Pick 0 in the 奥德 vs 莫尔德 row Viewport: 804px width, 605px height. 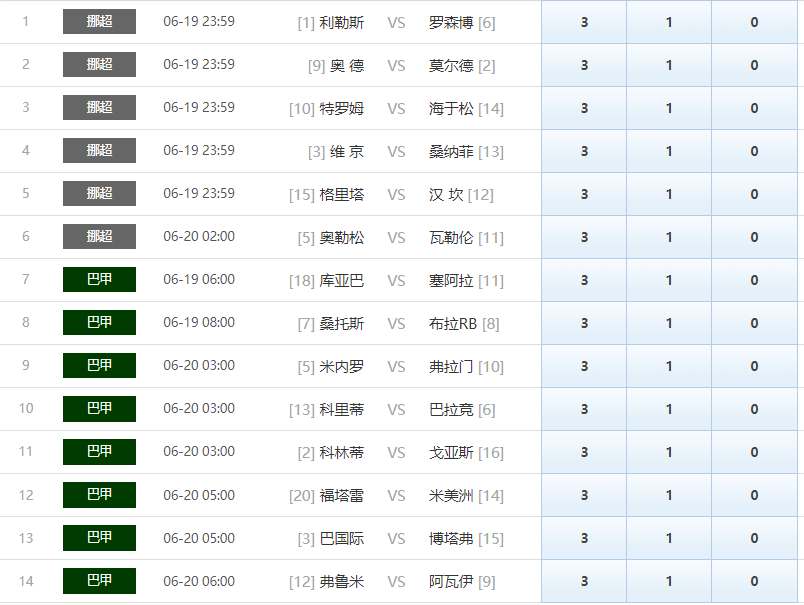click(754, 65)
